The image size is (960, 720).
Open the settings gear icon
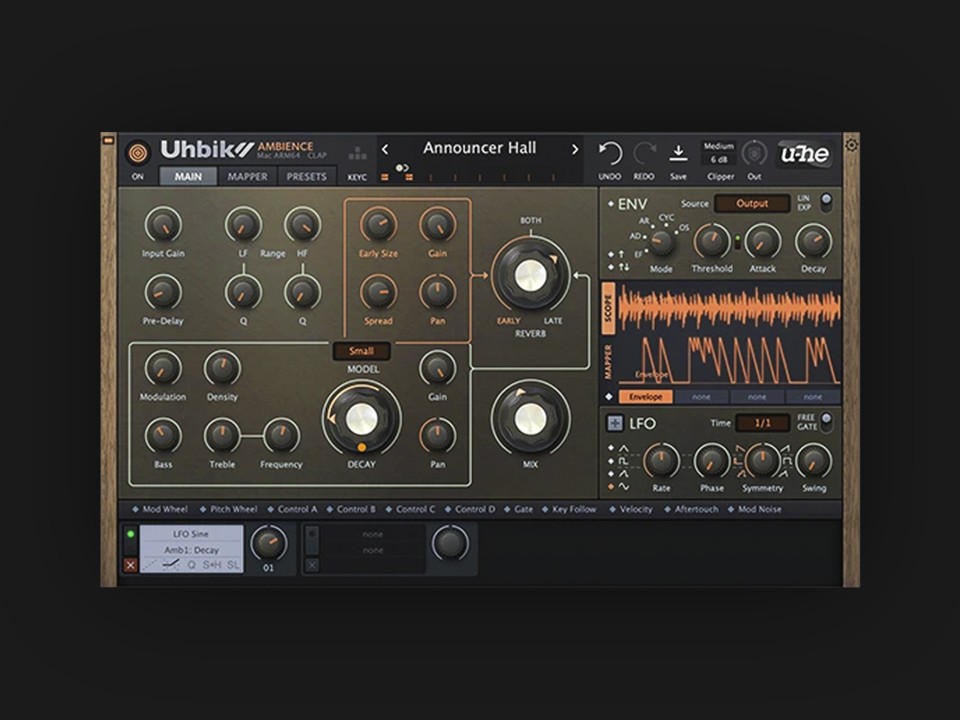[851, 145]
